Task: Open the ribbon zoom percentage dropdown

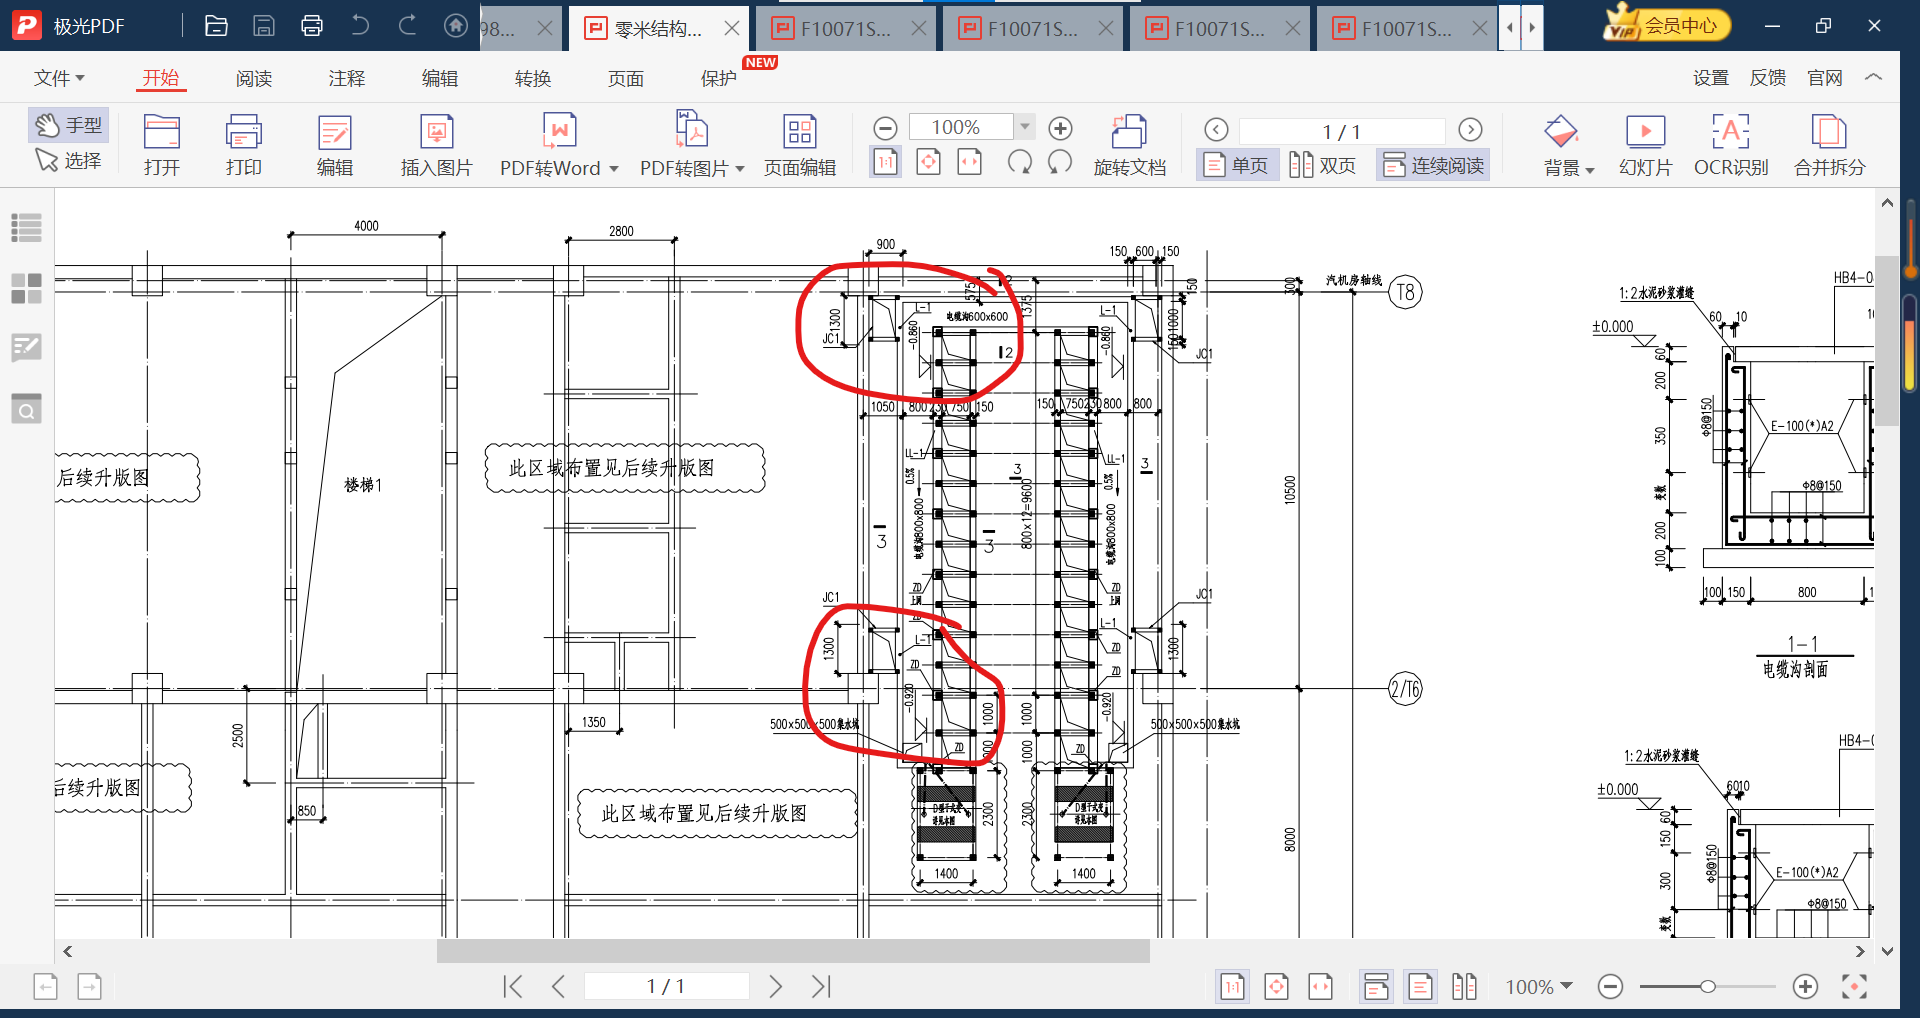Action: tap(1025, 127)
